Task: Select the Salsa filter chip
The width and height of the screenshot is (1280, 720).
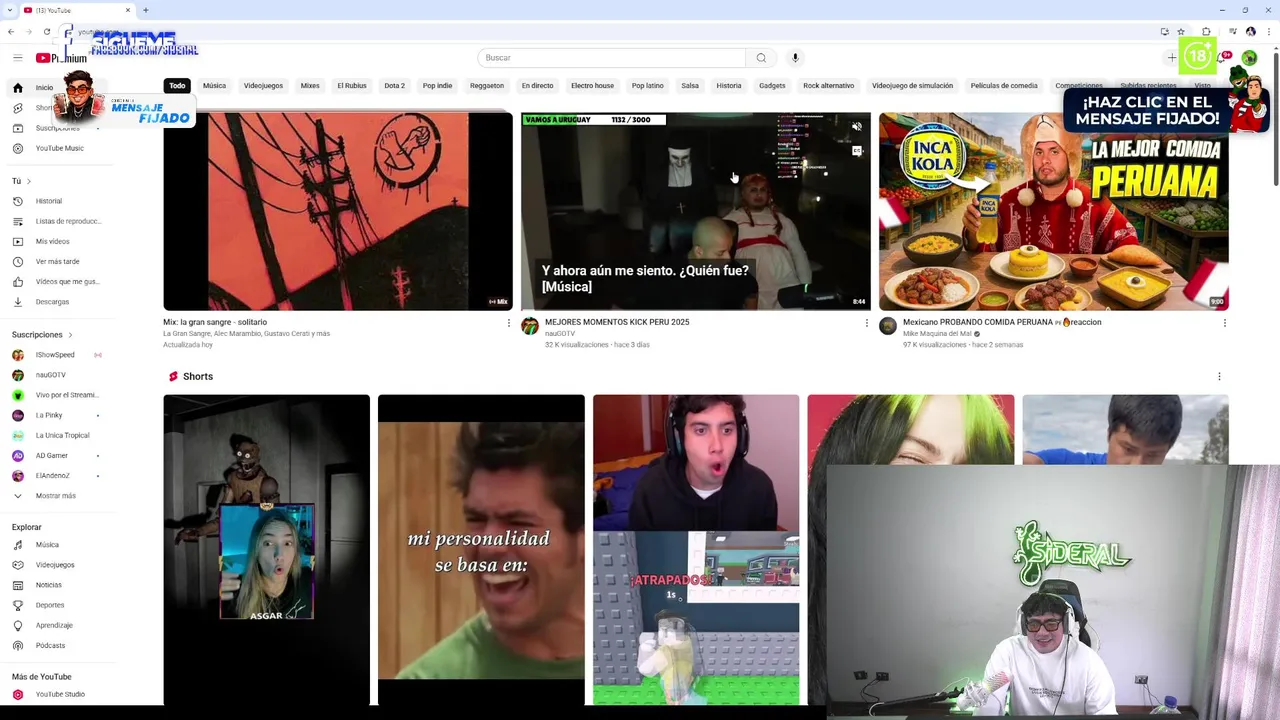Action: (x=690, y=86)
